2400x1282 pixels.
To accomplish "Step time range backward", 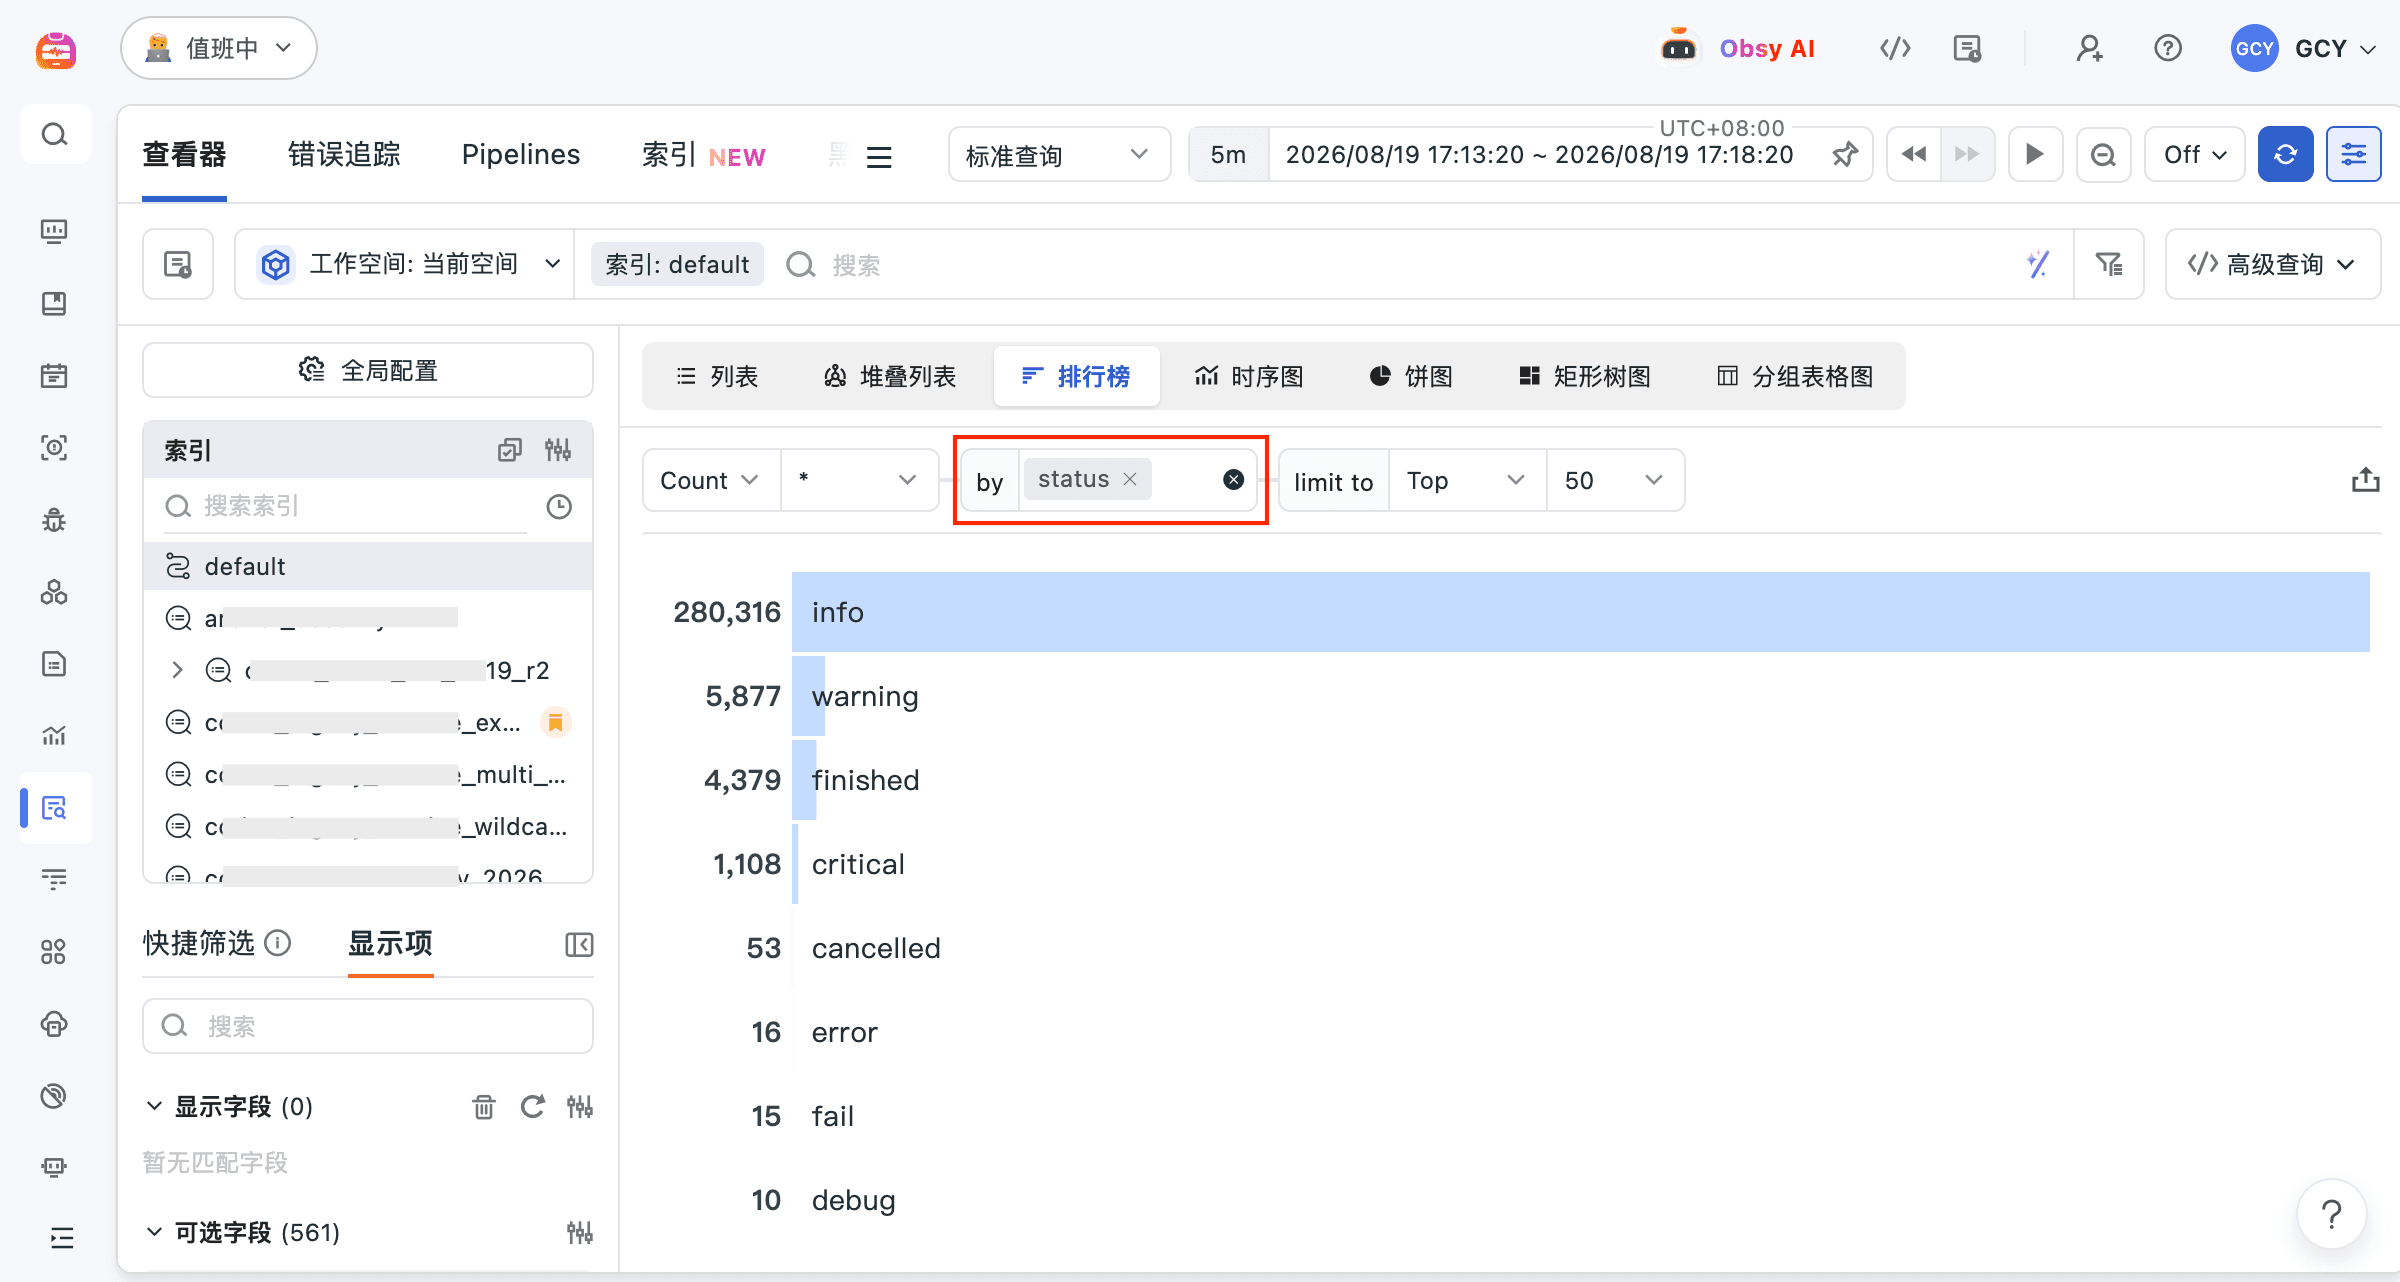I will point(1914,155).
